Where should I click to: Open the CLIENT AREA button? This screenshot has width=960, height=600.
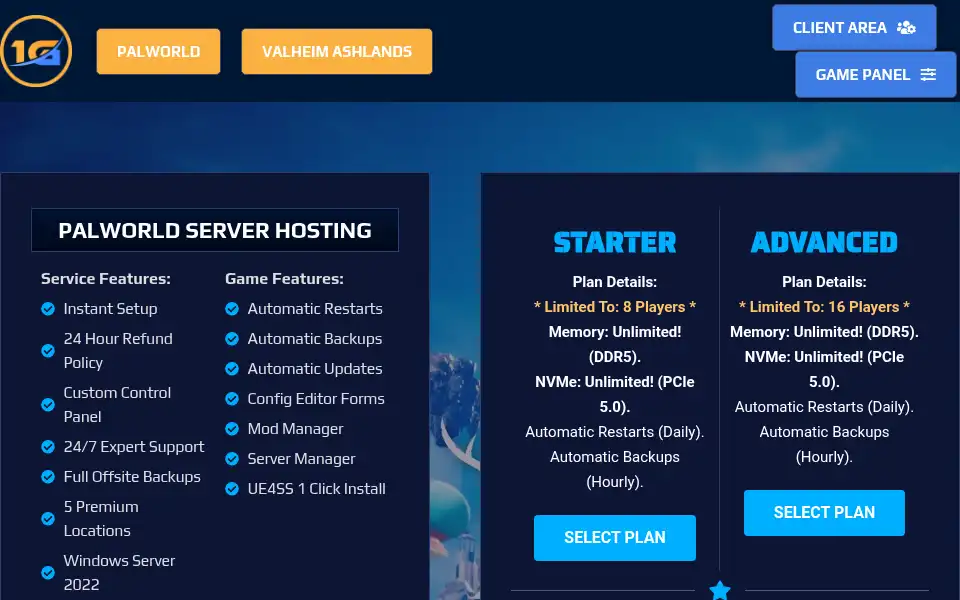pyautogui.click(x=854, y=28)
